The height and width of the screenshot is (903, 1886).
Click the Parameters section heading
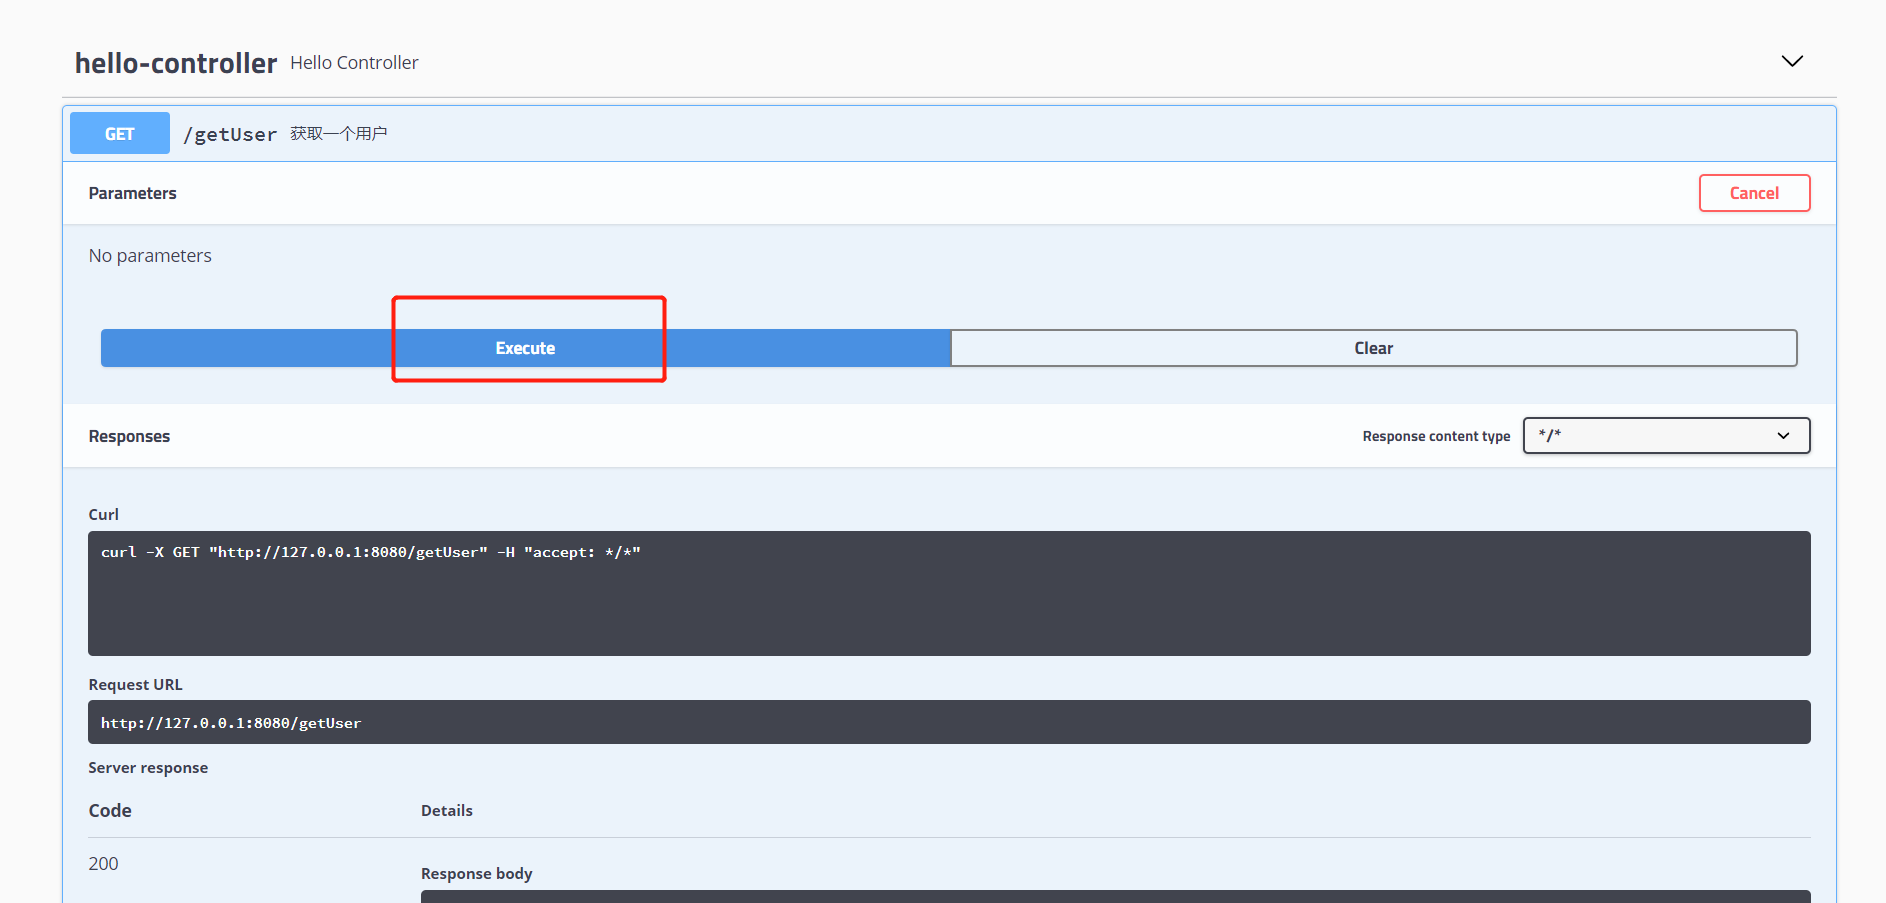tap(132, 193)
